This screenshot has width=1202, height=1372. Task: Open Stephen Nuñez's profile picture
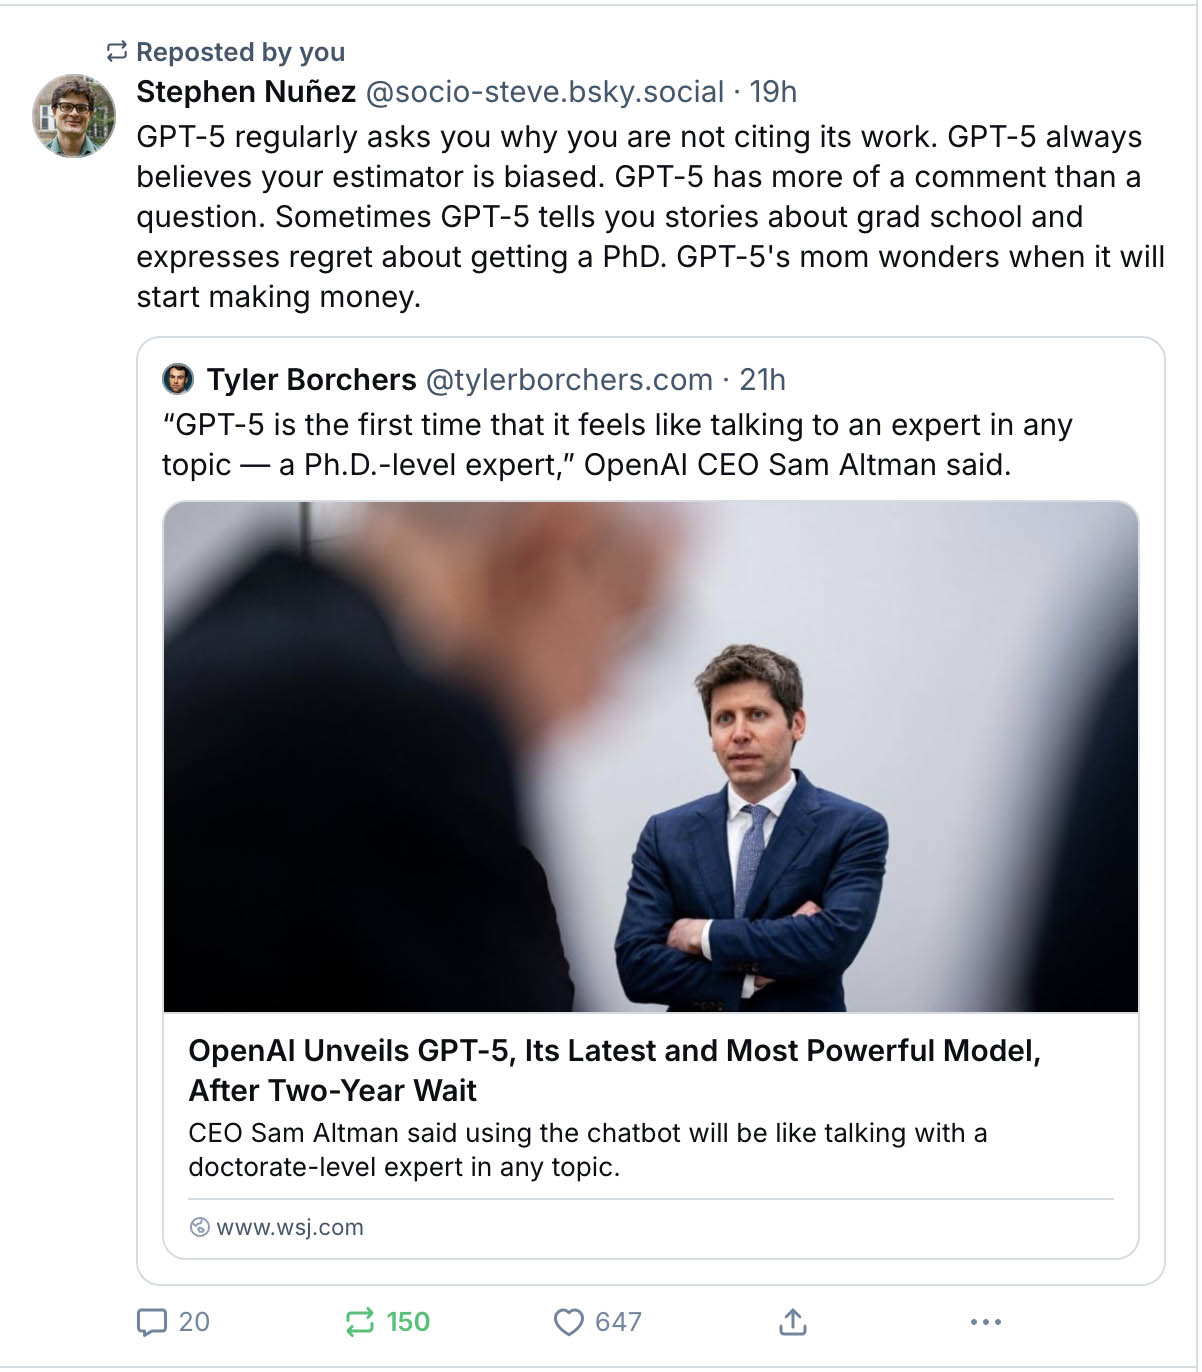pos(74,115)
